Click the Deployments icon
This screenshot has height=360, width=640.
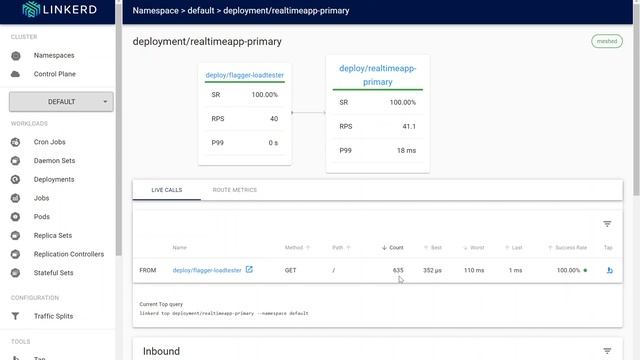16,180
